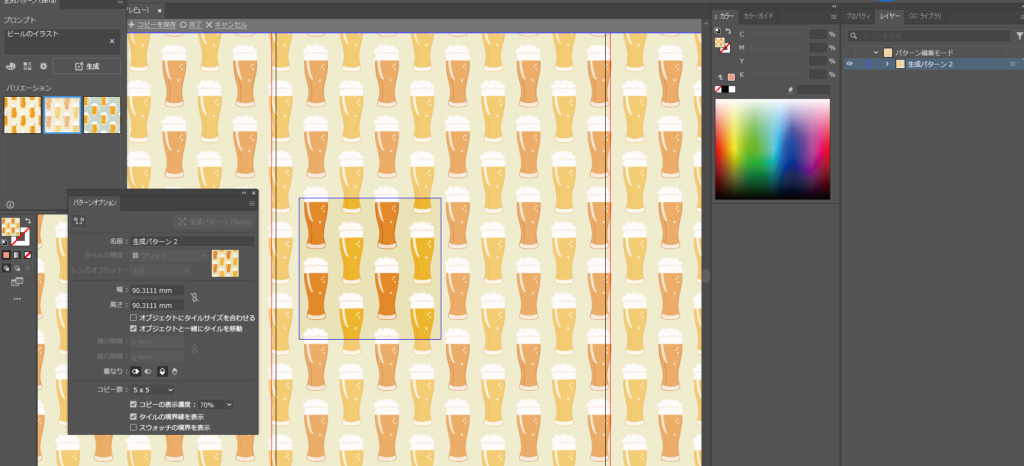Click the 生成 (Generate) button
This screenshot has height=466, width=1024.
[86, 66]
